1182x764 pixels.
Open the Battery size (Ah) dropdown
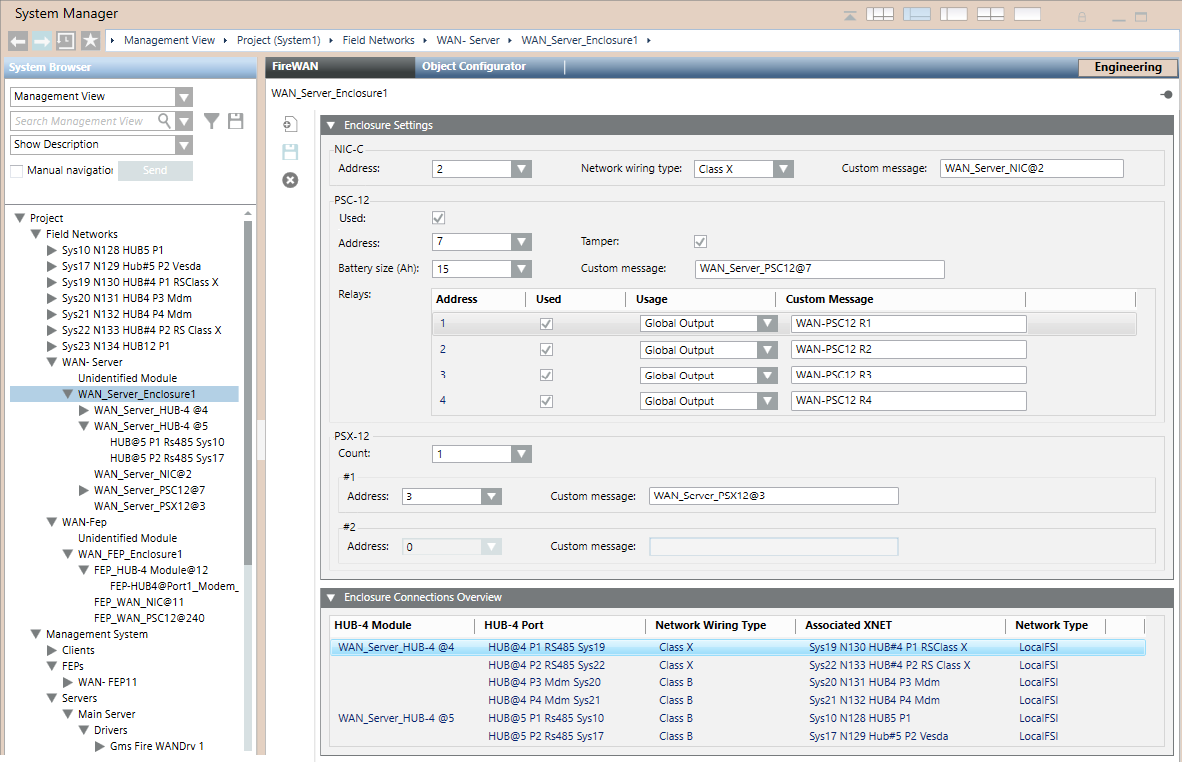(520, 269)
